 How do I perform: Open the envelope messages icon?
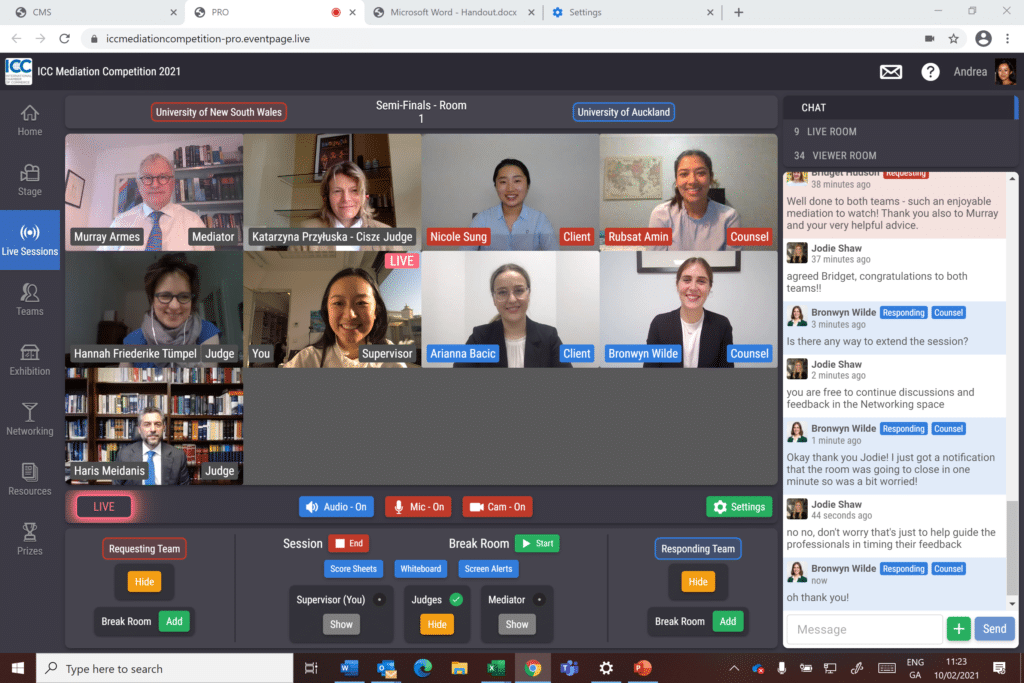pyautogui.click(x=890, y=72)
